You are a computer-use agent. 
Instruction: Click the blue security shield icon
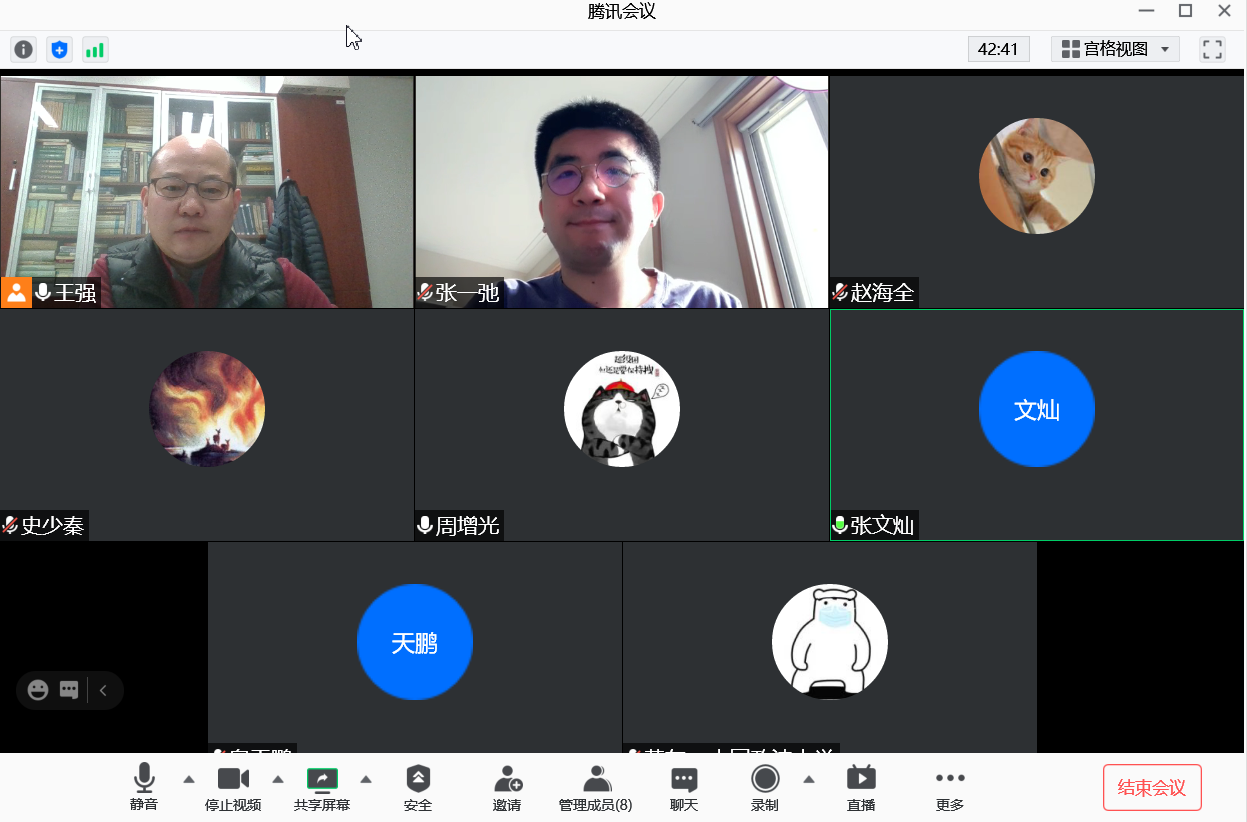coord(59,49)
